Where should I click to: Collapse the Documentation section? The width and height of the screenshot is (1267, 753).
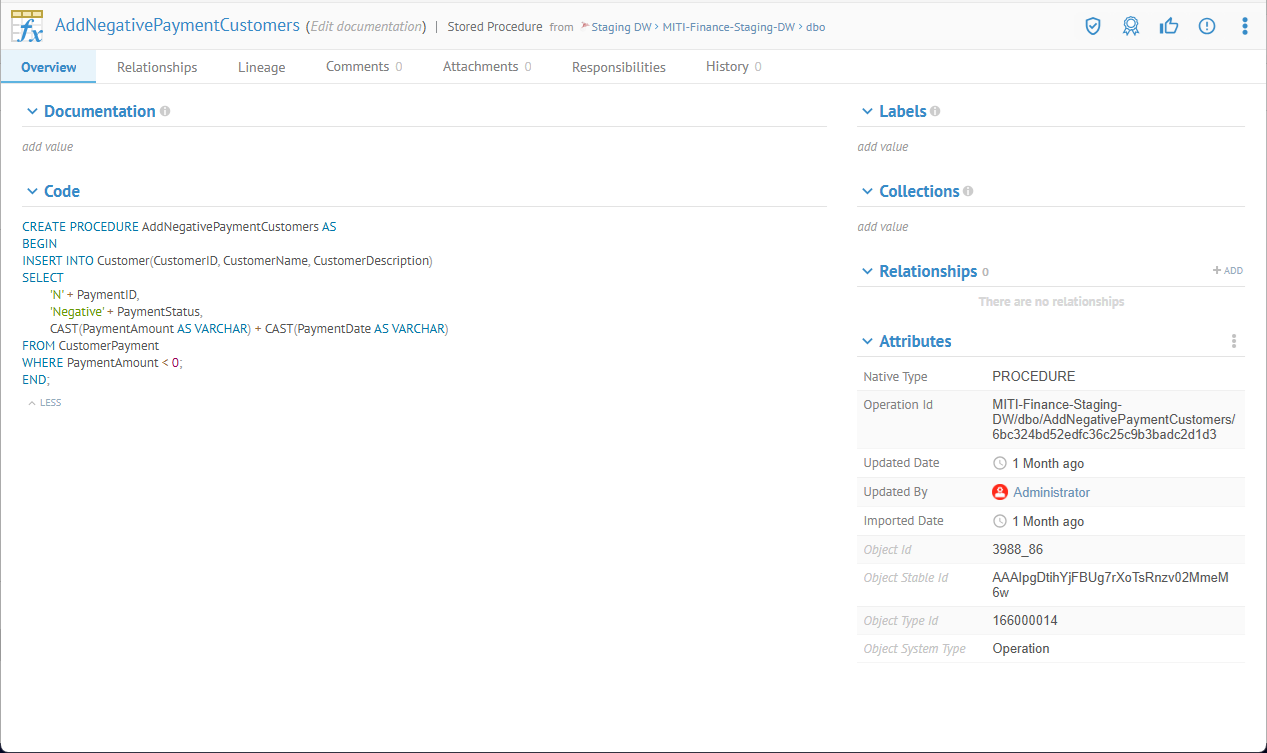point(32,111)
